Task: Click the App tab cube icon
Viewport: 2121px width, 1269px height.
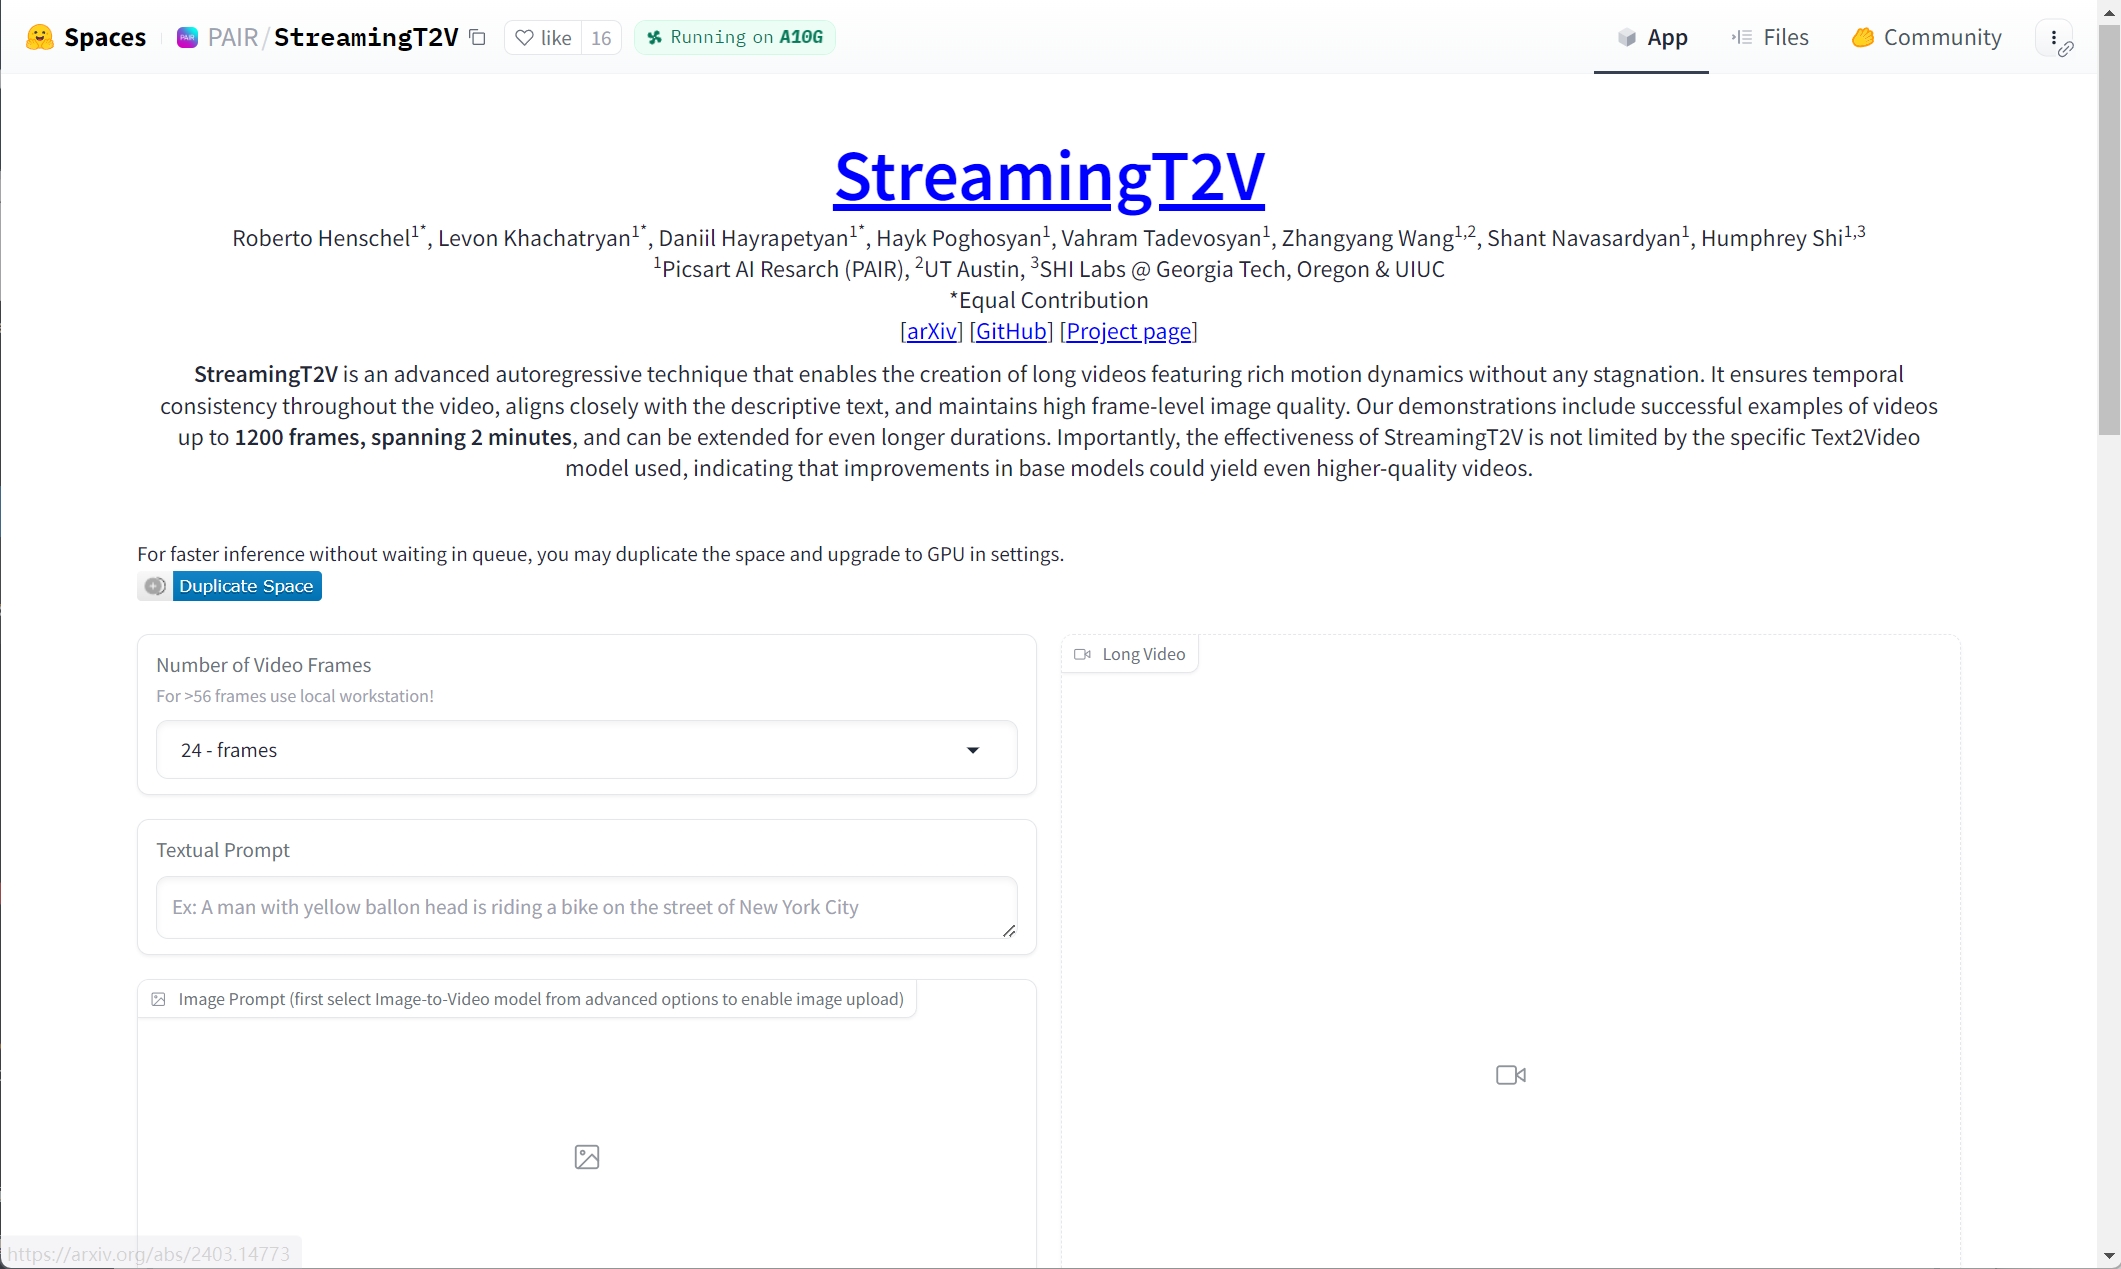Action: [x=1627, y=37]
